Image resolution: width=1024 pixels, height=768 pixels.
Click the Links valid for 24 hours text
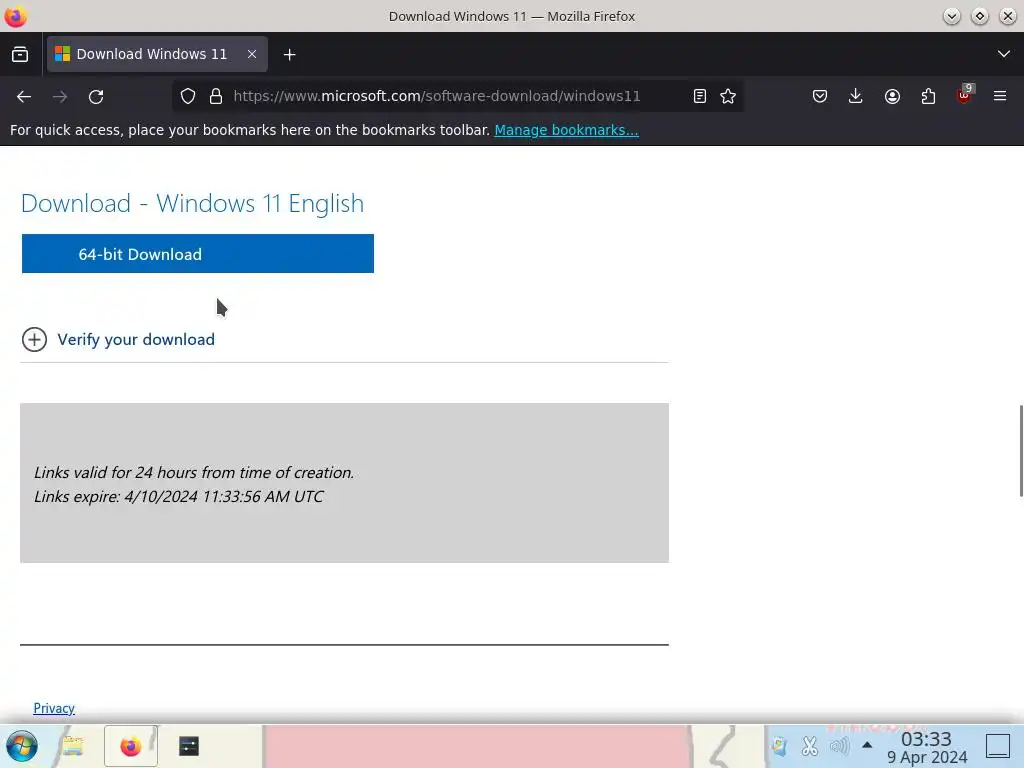tap(194, 472)
